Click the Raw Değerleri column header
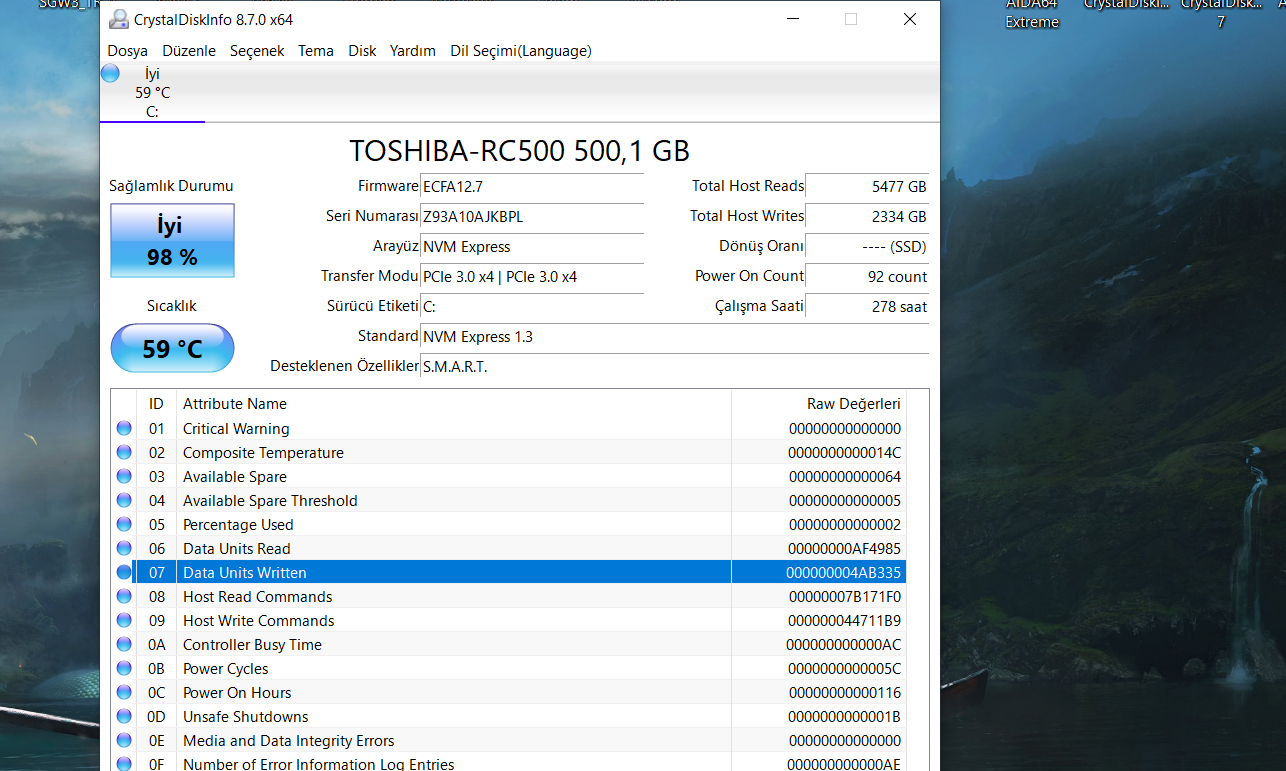Screen dimensions: 1286x771 click(853, 404)
